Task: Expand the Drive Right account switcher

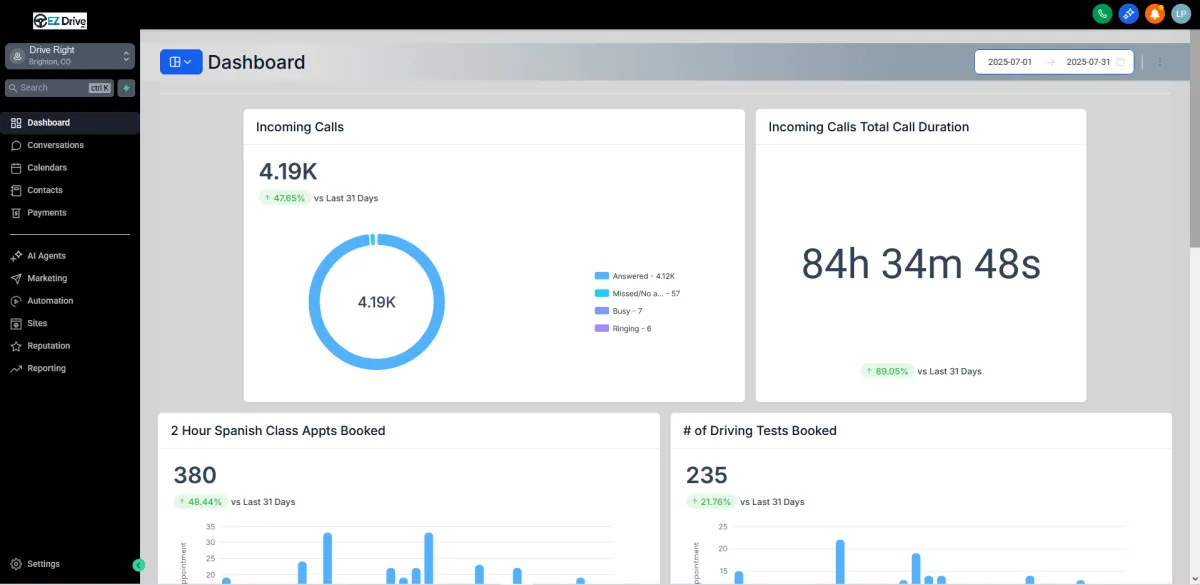Action: pyautogui.click(x=70, y=56)
